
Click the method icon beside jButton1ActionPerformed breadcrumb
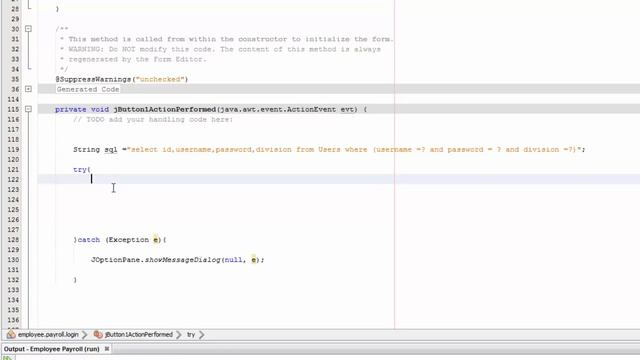tap(98, 335)
